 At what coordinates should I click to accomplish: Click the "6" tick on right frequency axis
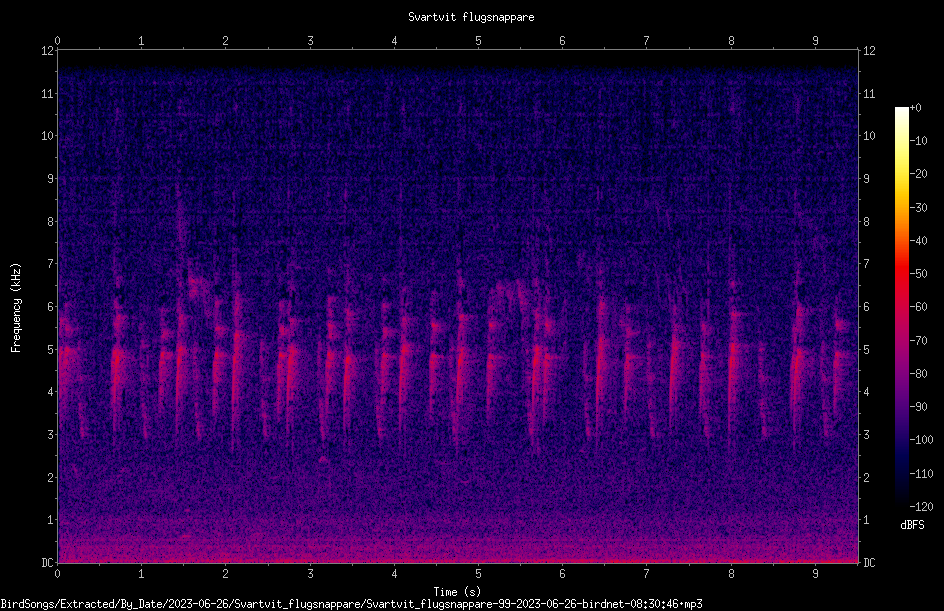tap(867, 306)
